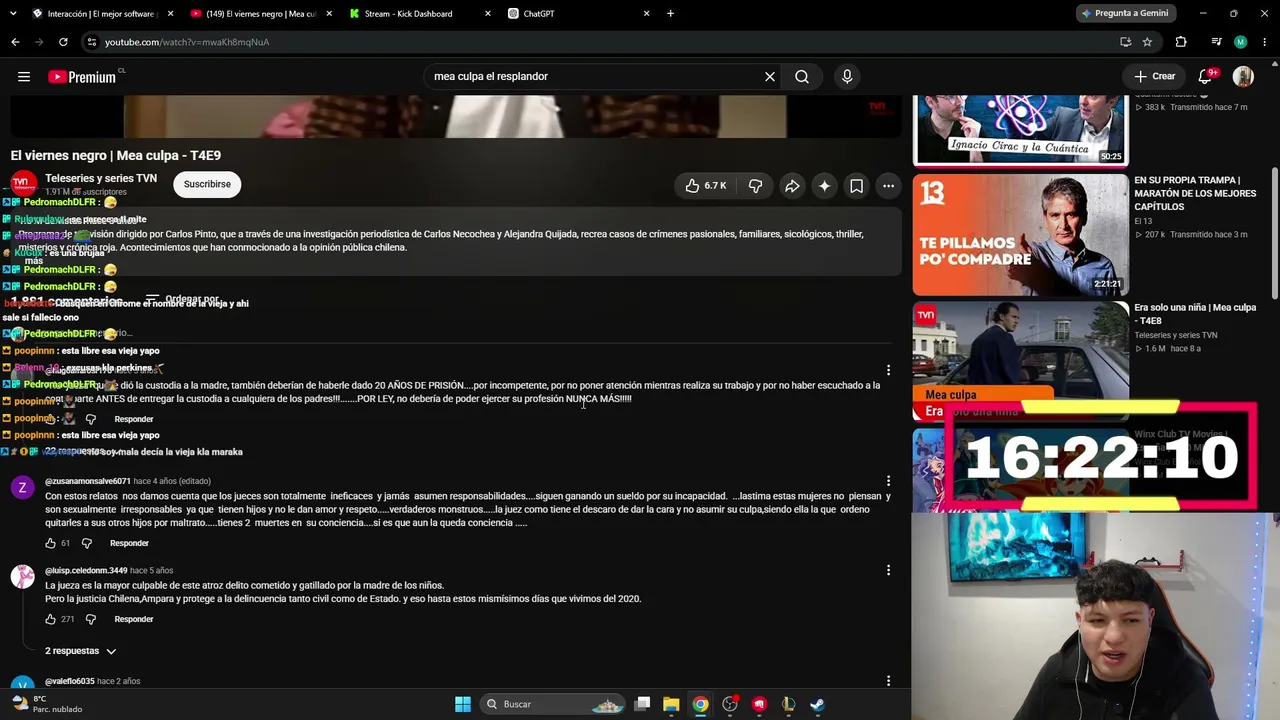Open @zusanamonsalve6071 username link
The image size is (1280, 720).
[88, 481]
